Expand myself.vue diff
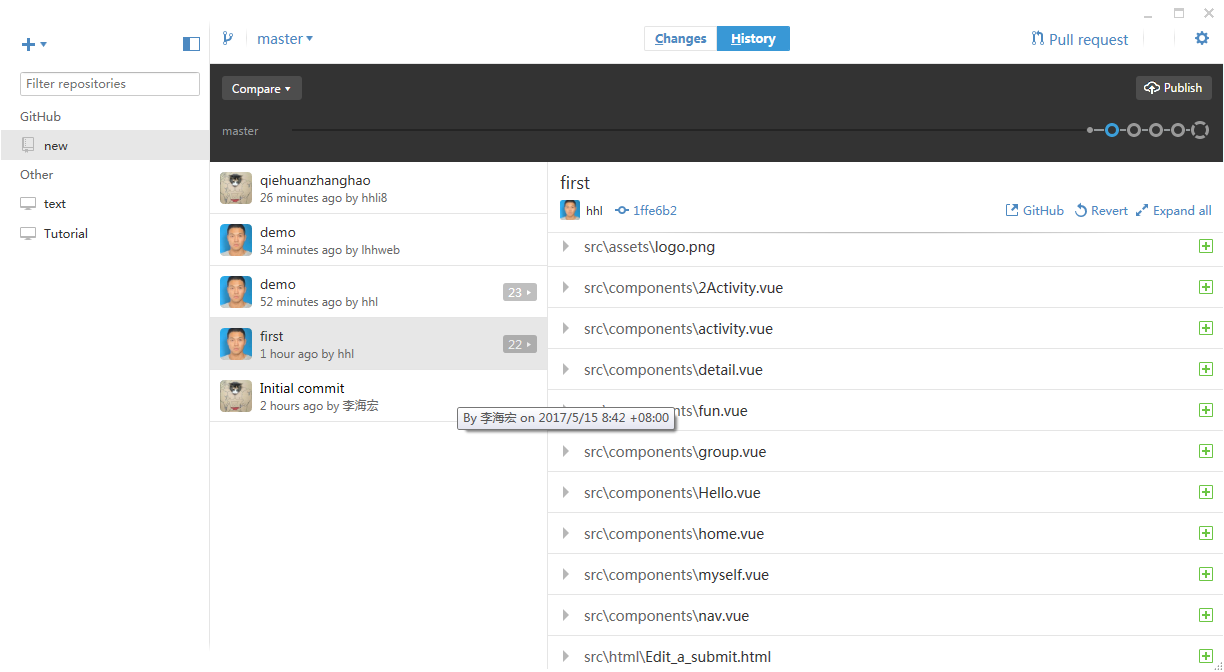 point(566,574)
